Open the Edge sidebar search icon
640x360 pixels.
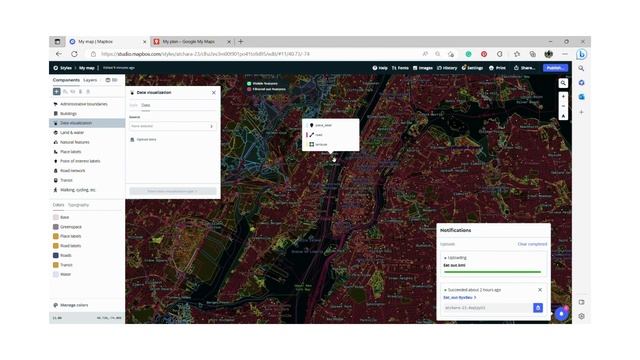581,69
